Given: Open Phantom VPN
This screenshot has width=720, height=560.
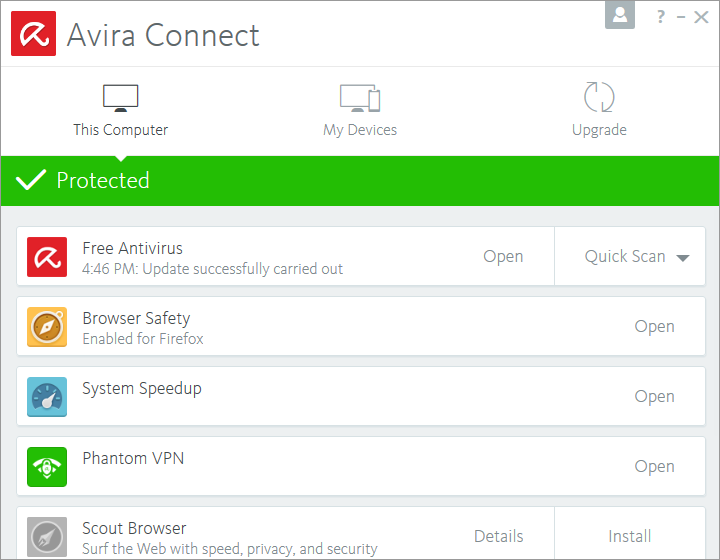Looking at the screenshot, I should click(654, 467).
